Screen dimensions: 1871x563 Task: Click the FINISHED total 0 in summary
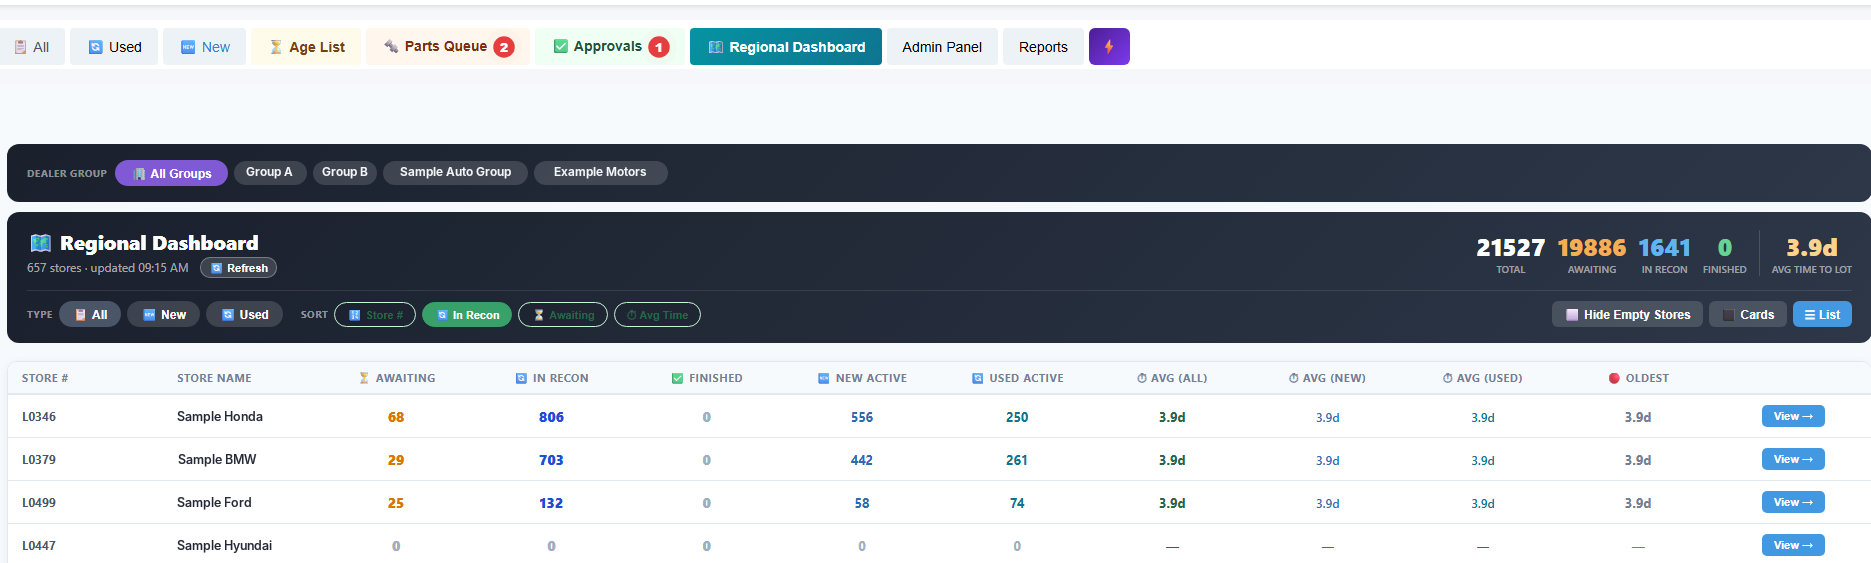pos(1725,247)
